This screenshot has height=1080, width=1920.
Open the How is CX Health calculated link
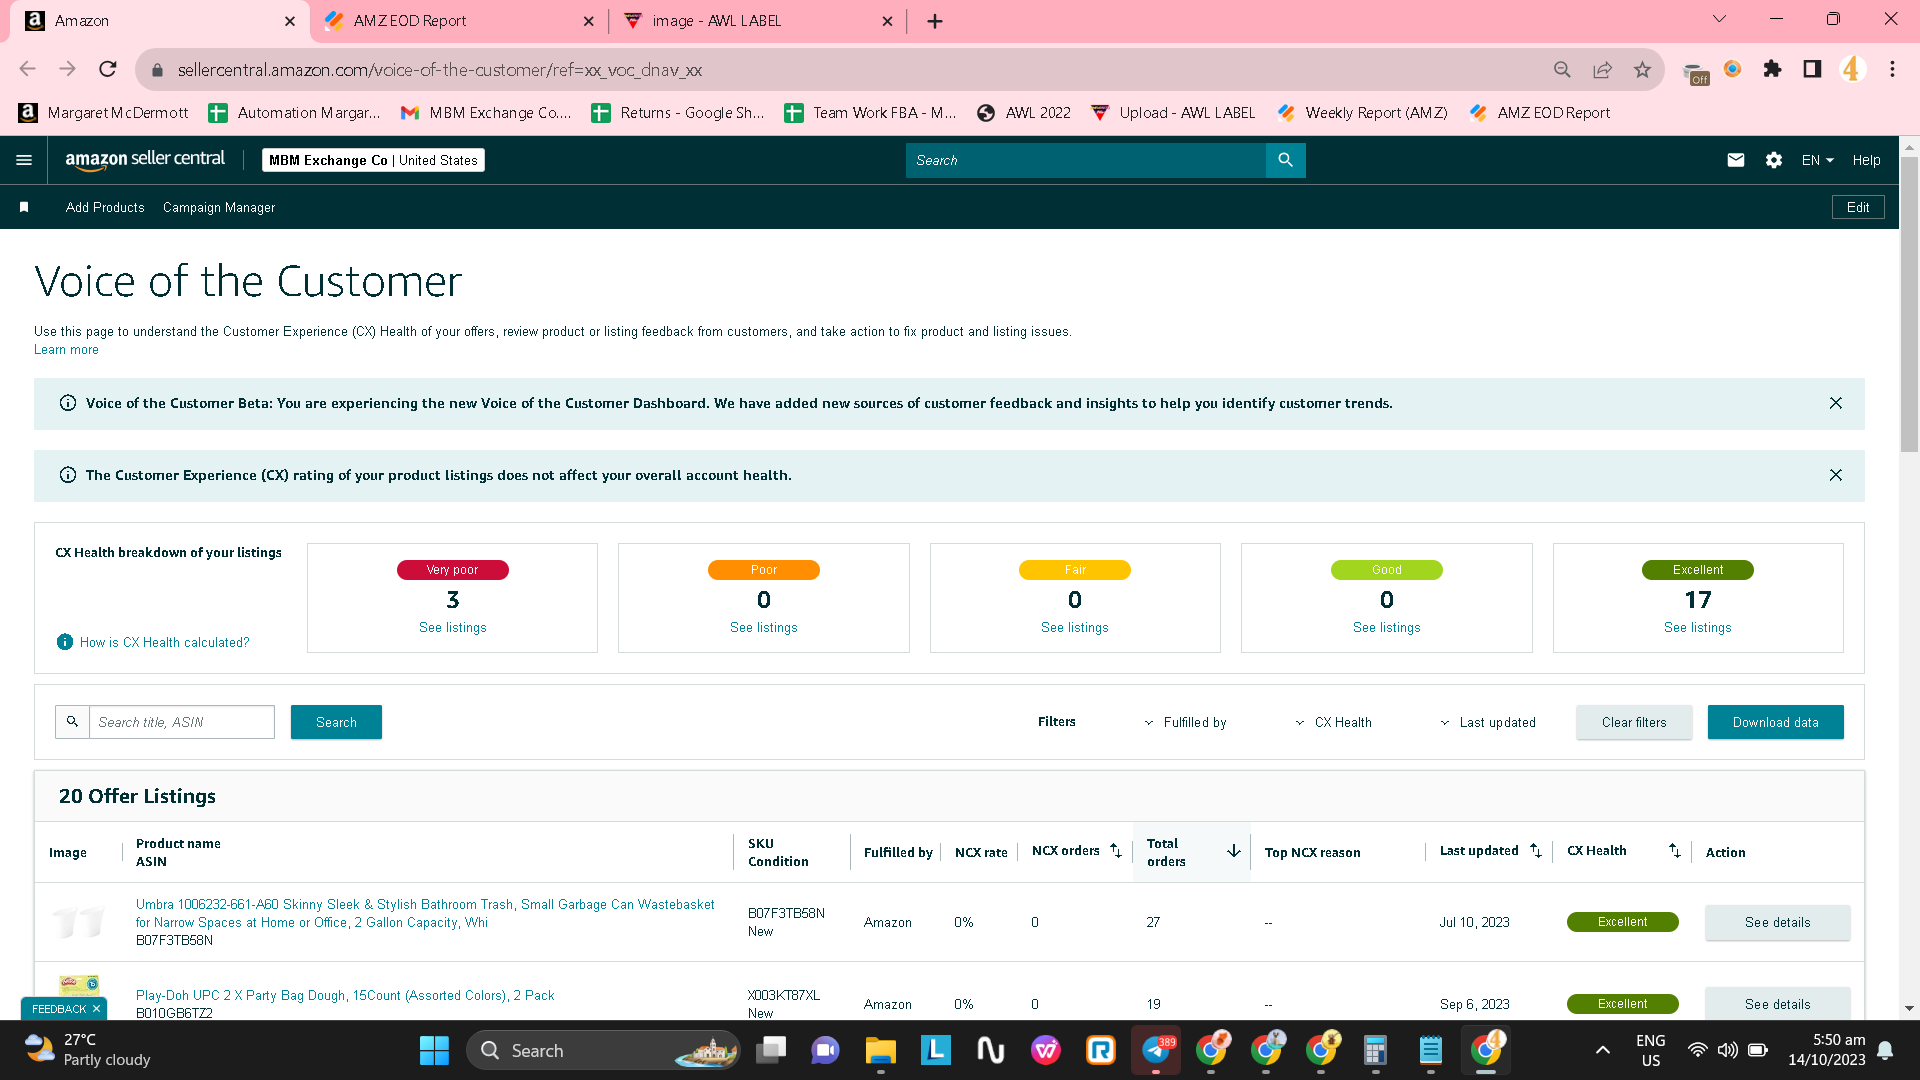(165, 642)
